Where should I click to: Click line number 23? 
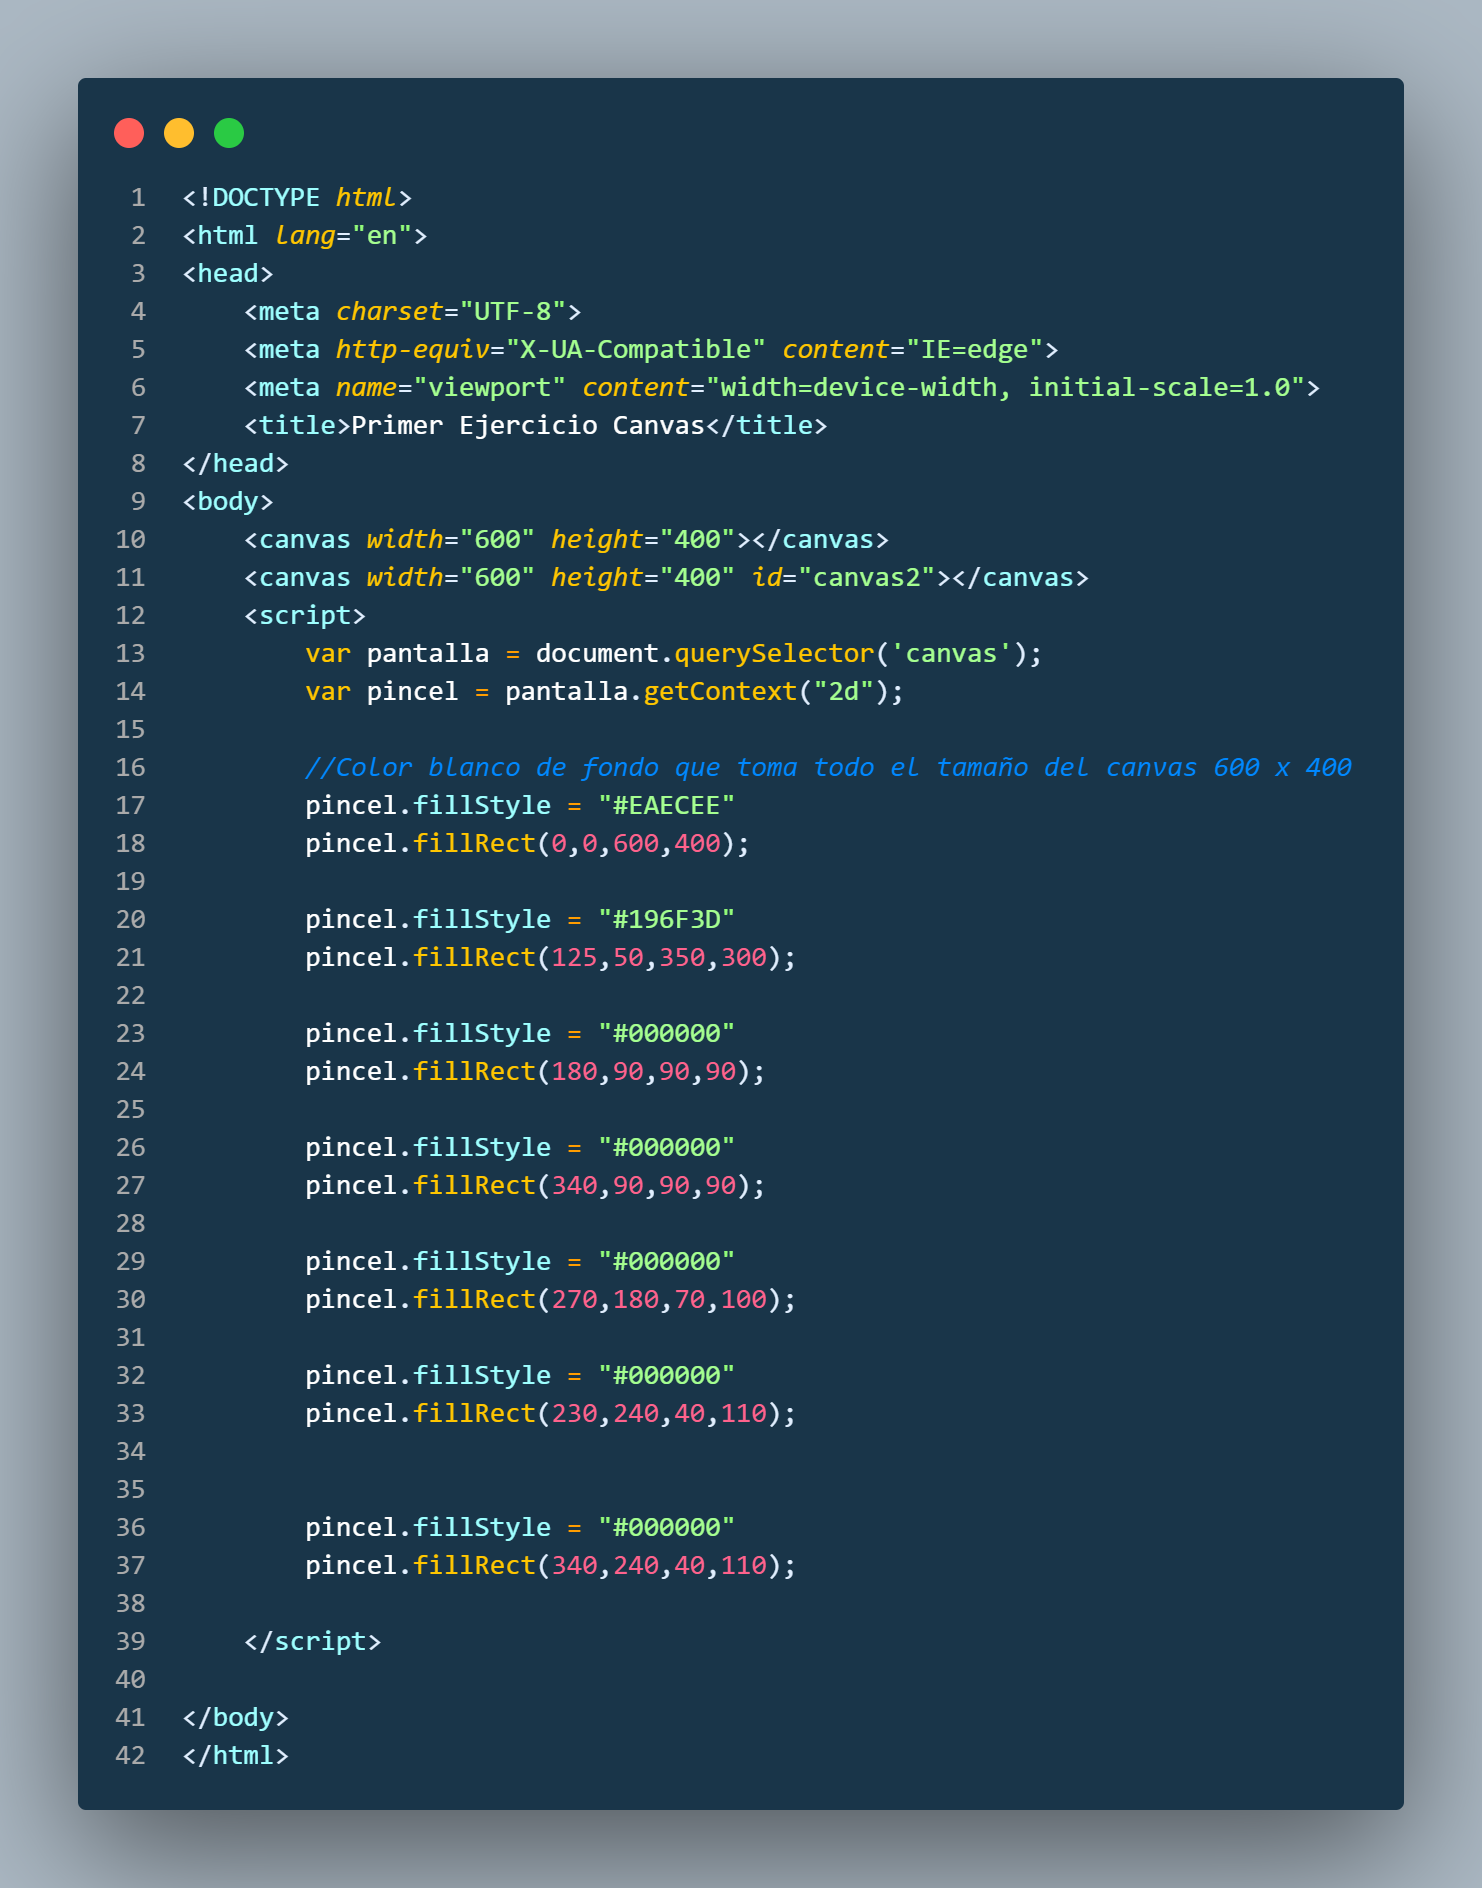click(x=131, y=1033)
